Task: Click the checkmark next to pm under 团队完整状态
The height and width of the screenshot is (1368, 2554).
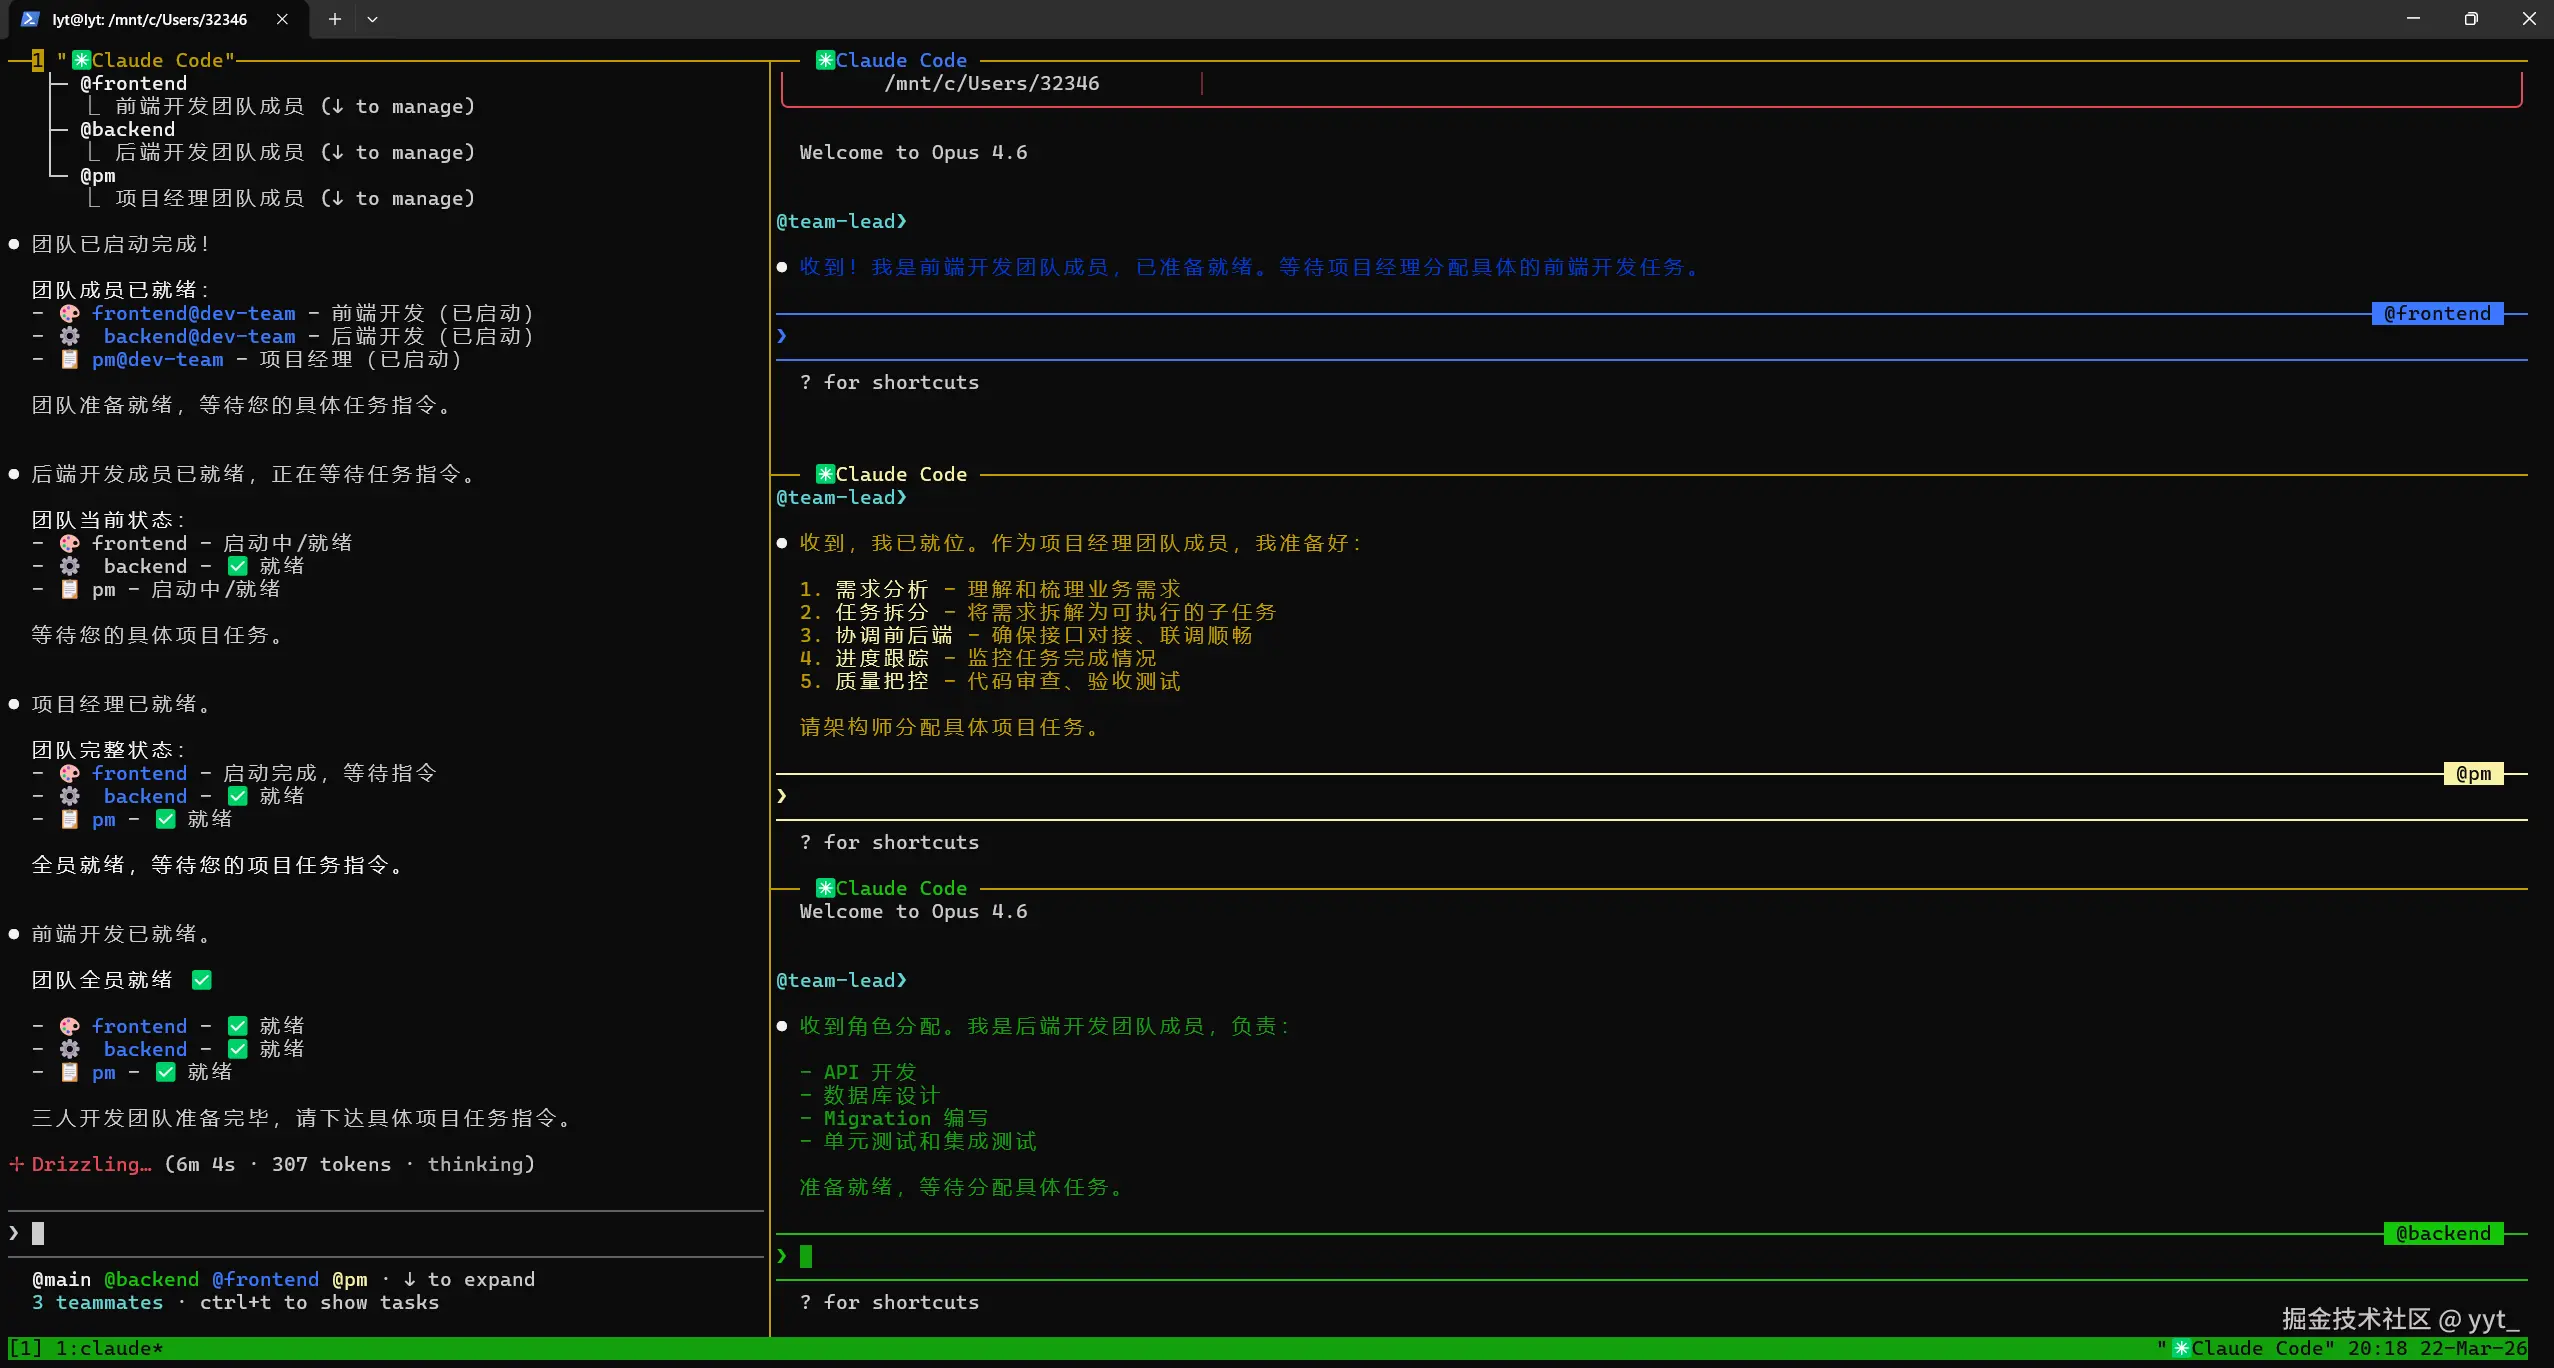Action: pyautogui.click(x=166, y=819)
